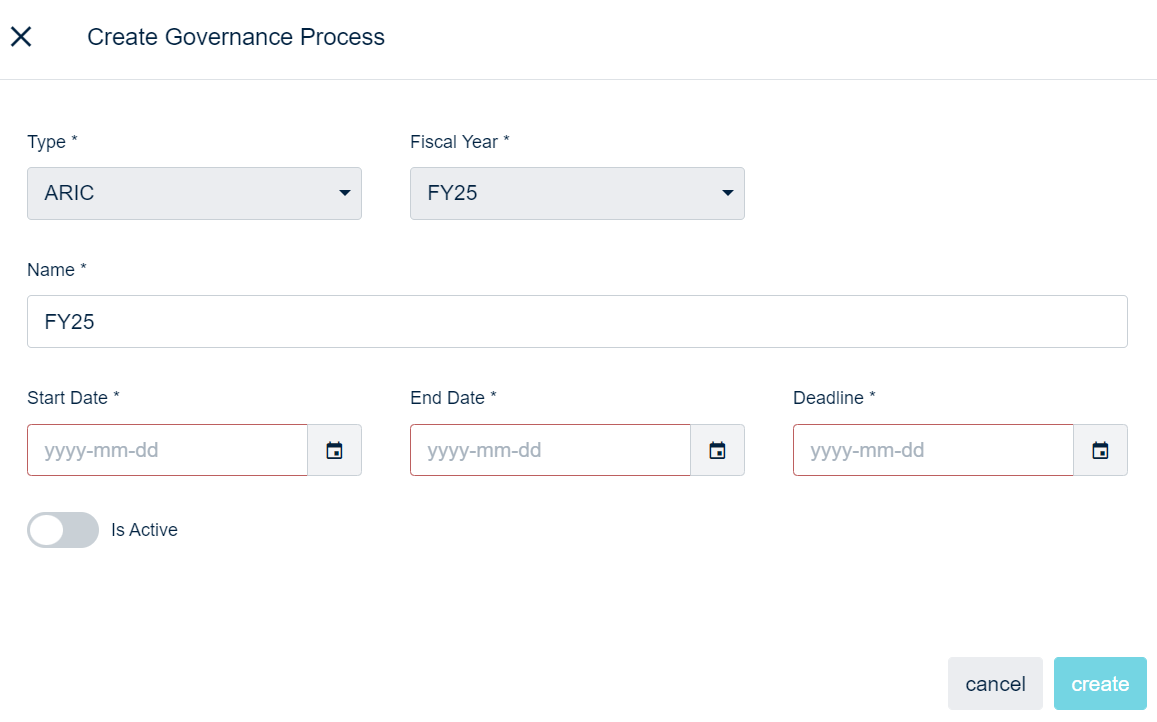Close the Create Governance Process dialog

click(21, 37)
